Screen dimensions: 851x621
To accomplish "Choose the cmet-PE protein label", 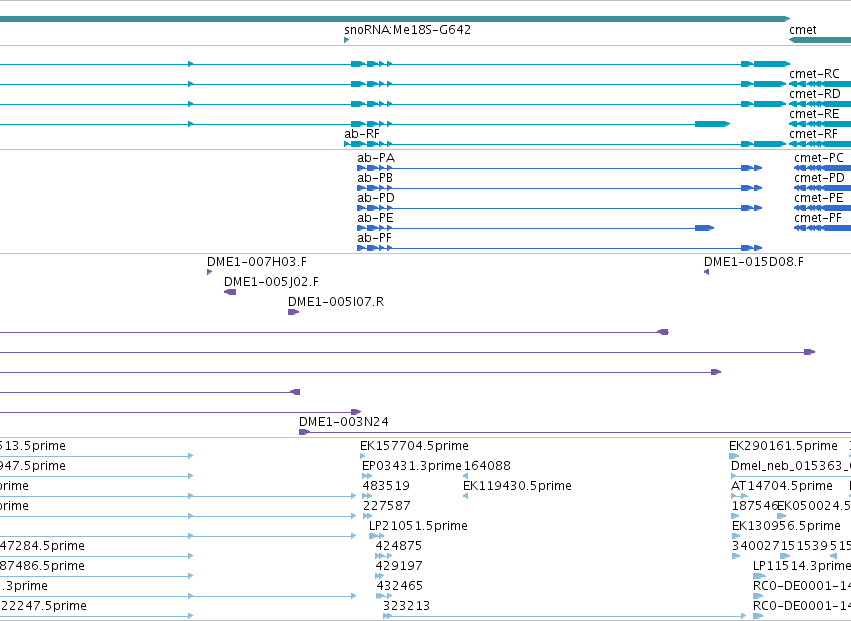I will pos(819,198).
